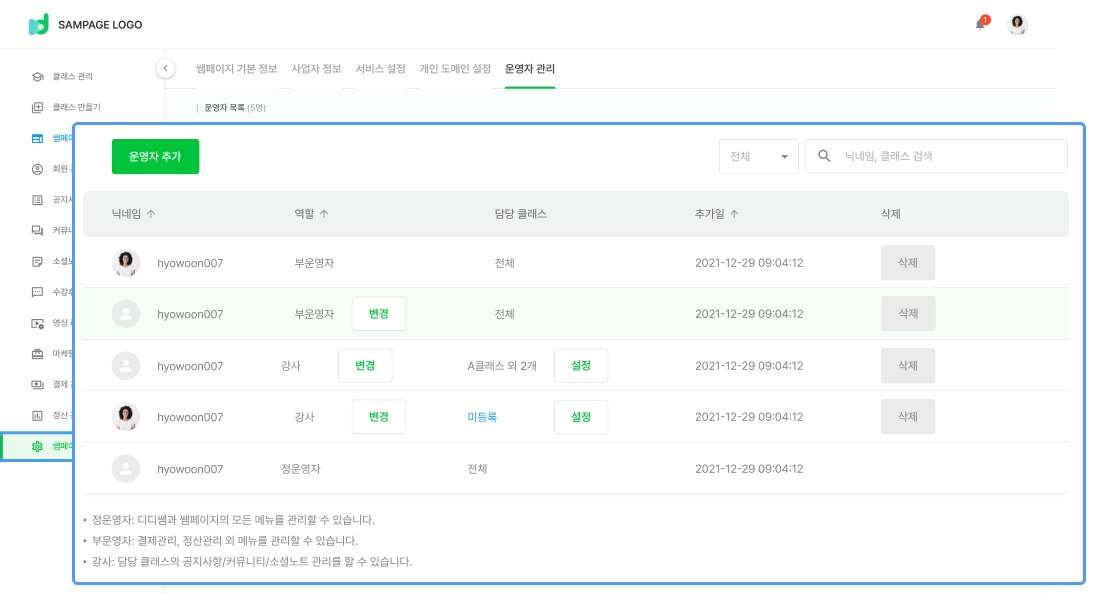Click the profile avatar in header
This screenshot has width=1107, height=594.
[1017, 24]
